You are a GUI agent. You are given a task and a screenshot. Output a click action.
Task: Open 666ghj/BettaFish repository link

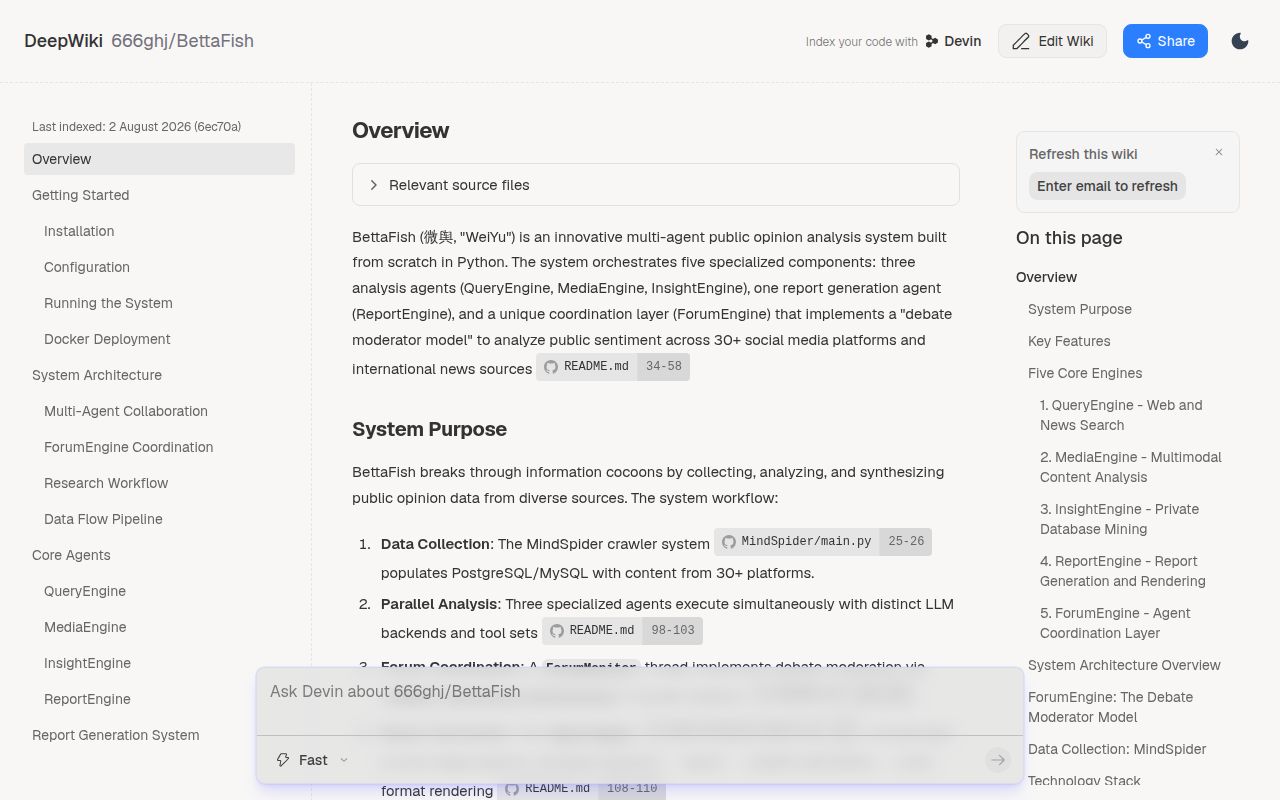[182, 41]
